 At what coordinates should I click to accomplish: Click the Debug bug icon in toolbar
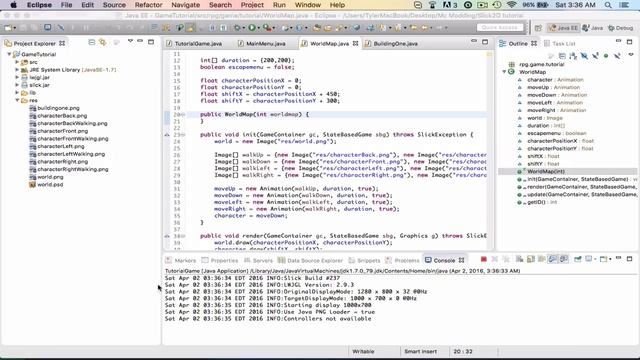point(238,28)
